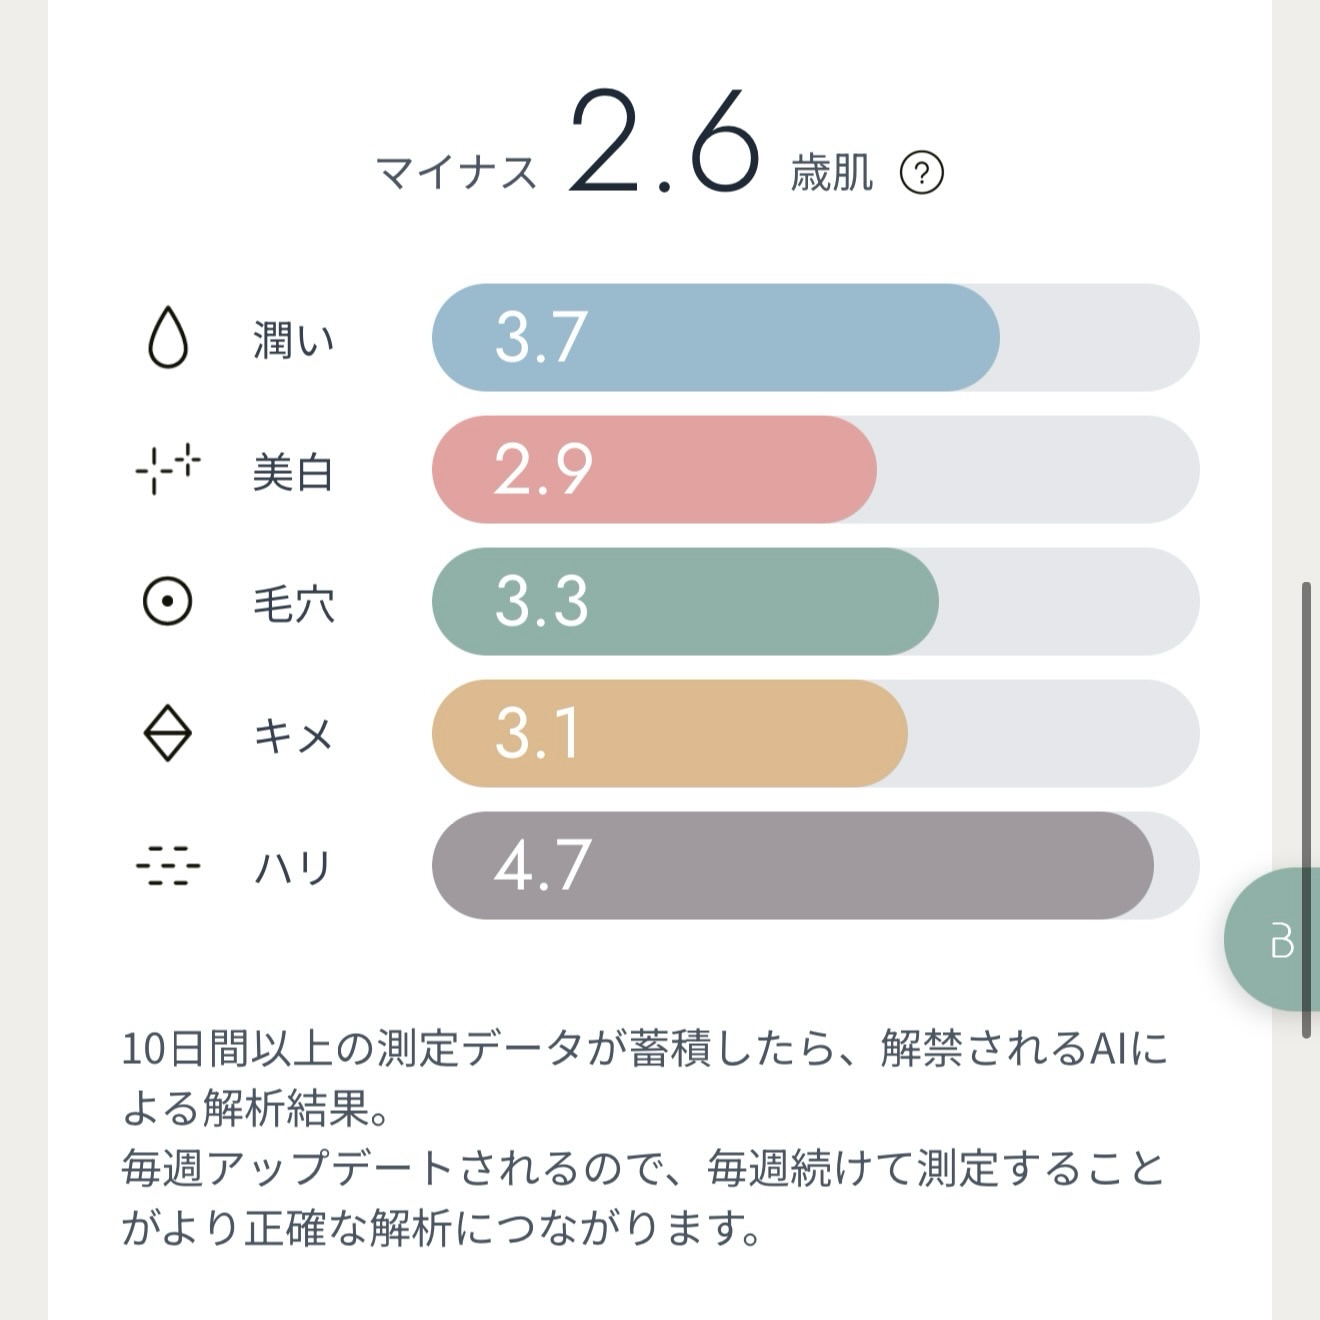Click the green 3.3 pores bar
The width and height of the screenshot is (1320, 1320).
(685, 602)
